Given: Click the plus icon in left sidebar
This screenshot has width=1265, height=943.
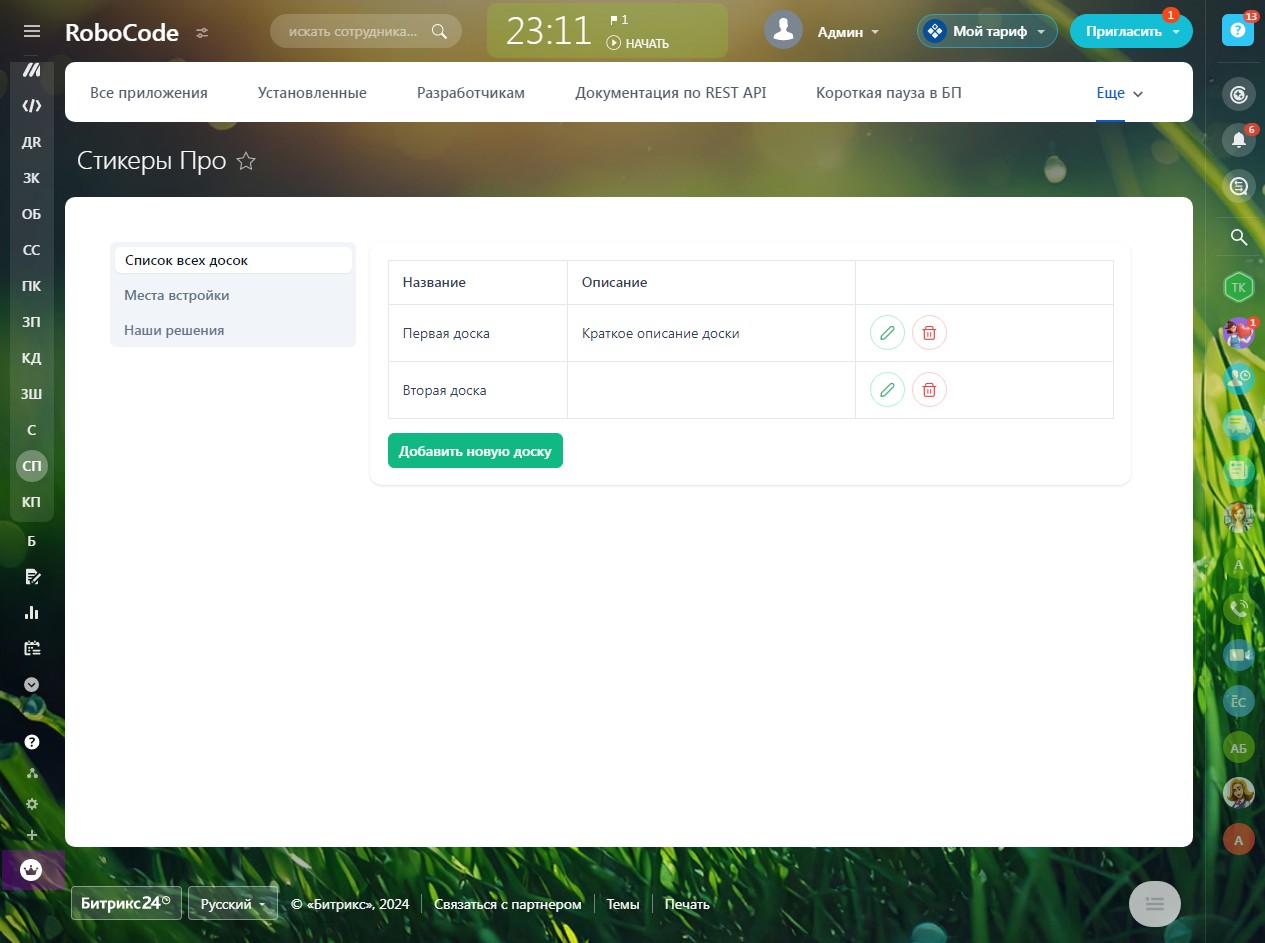Looking at the screenshot, I should (x=32, y=835).
